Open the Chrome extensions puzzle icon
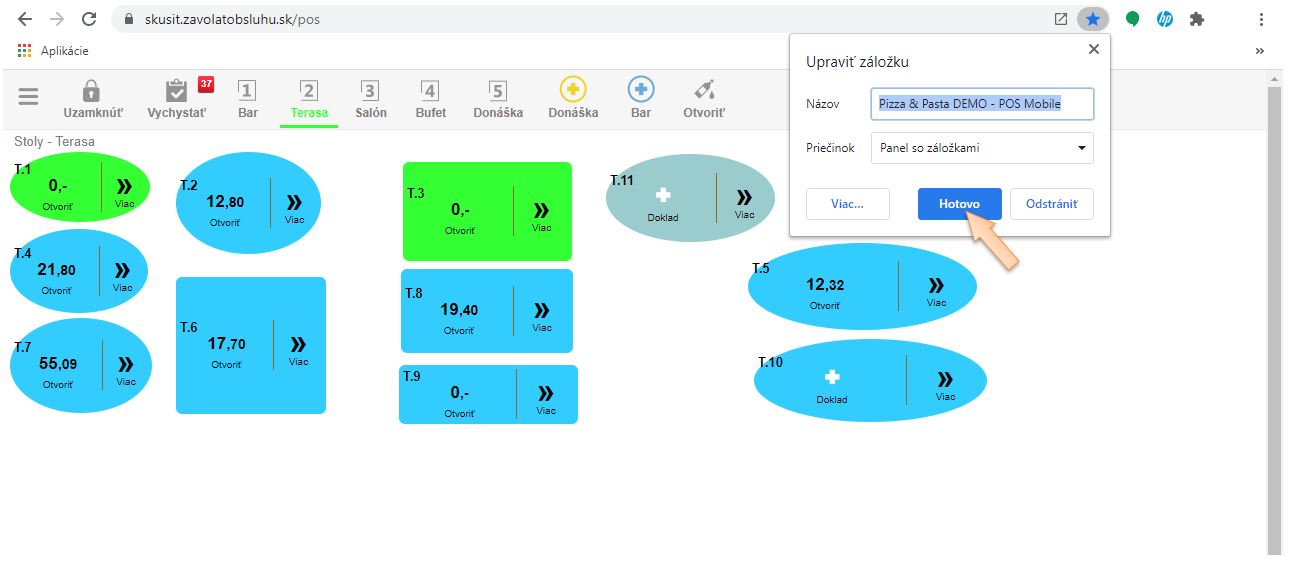1290x571 pixels. click(1197, 19)
